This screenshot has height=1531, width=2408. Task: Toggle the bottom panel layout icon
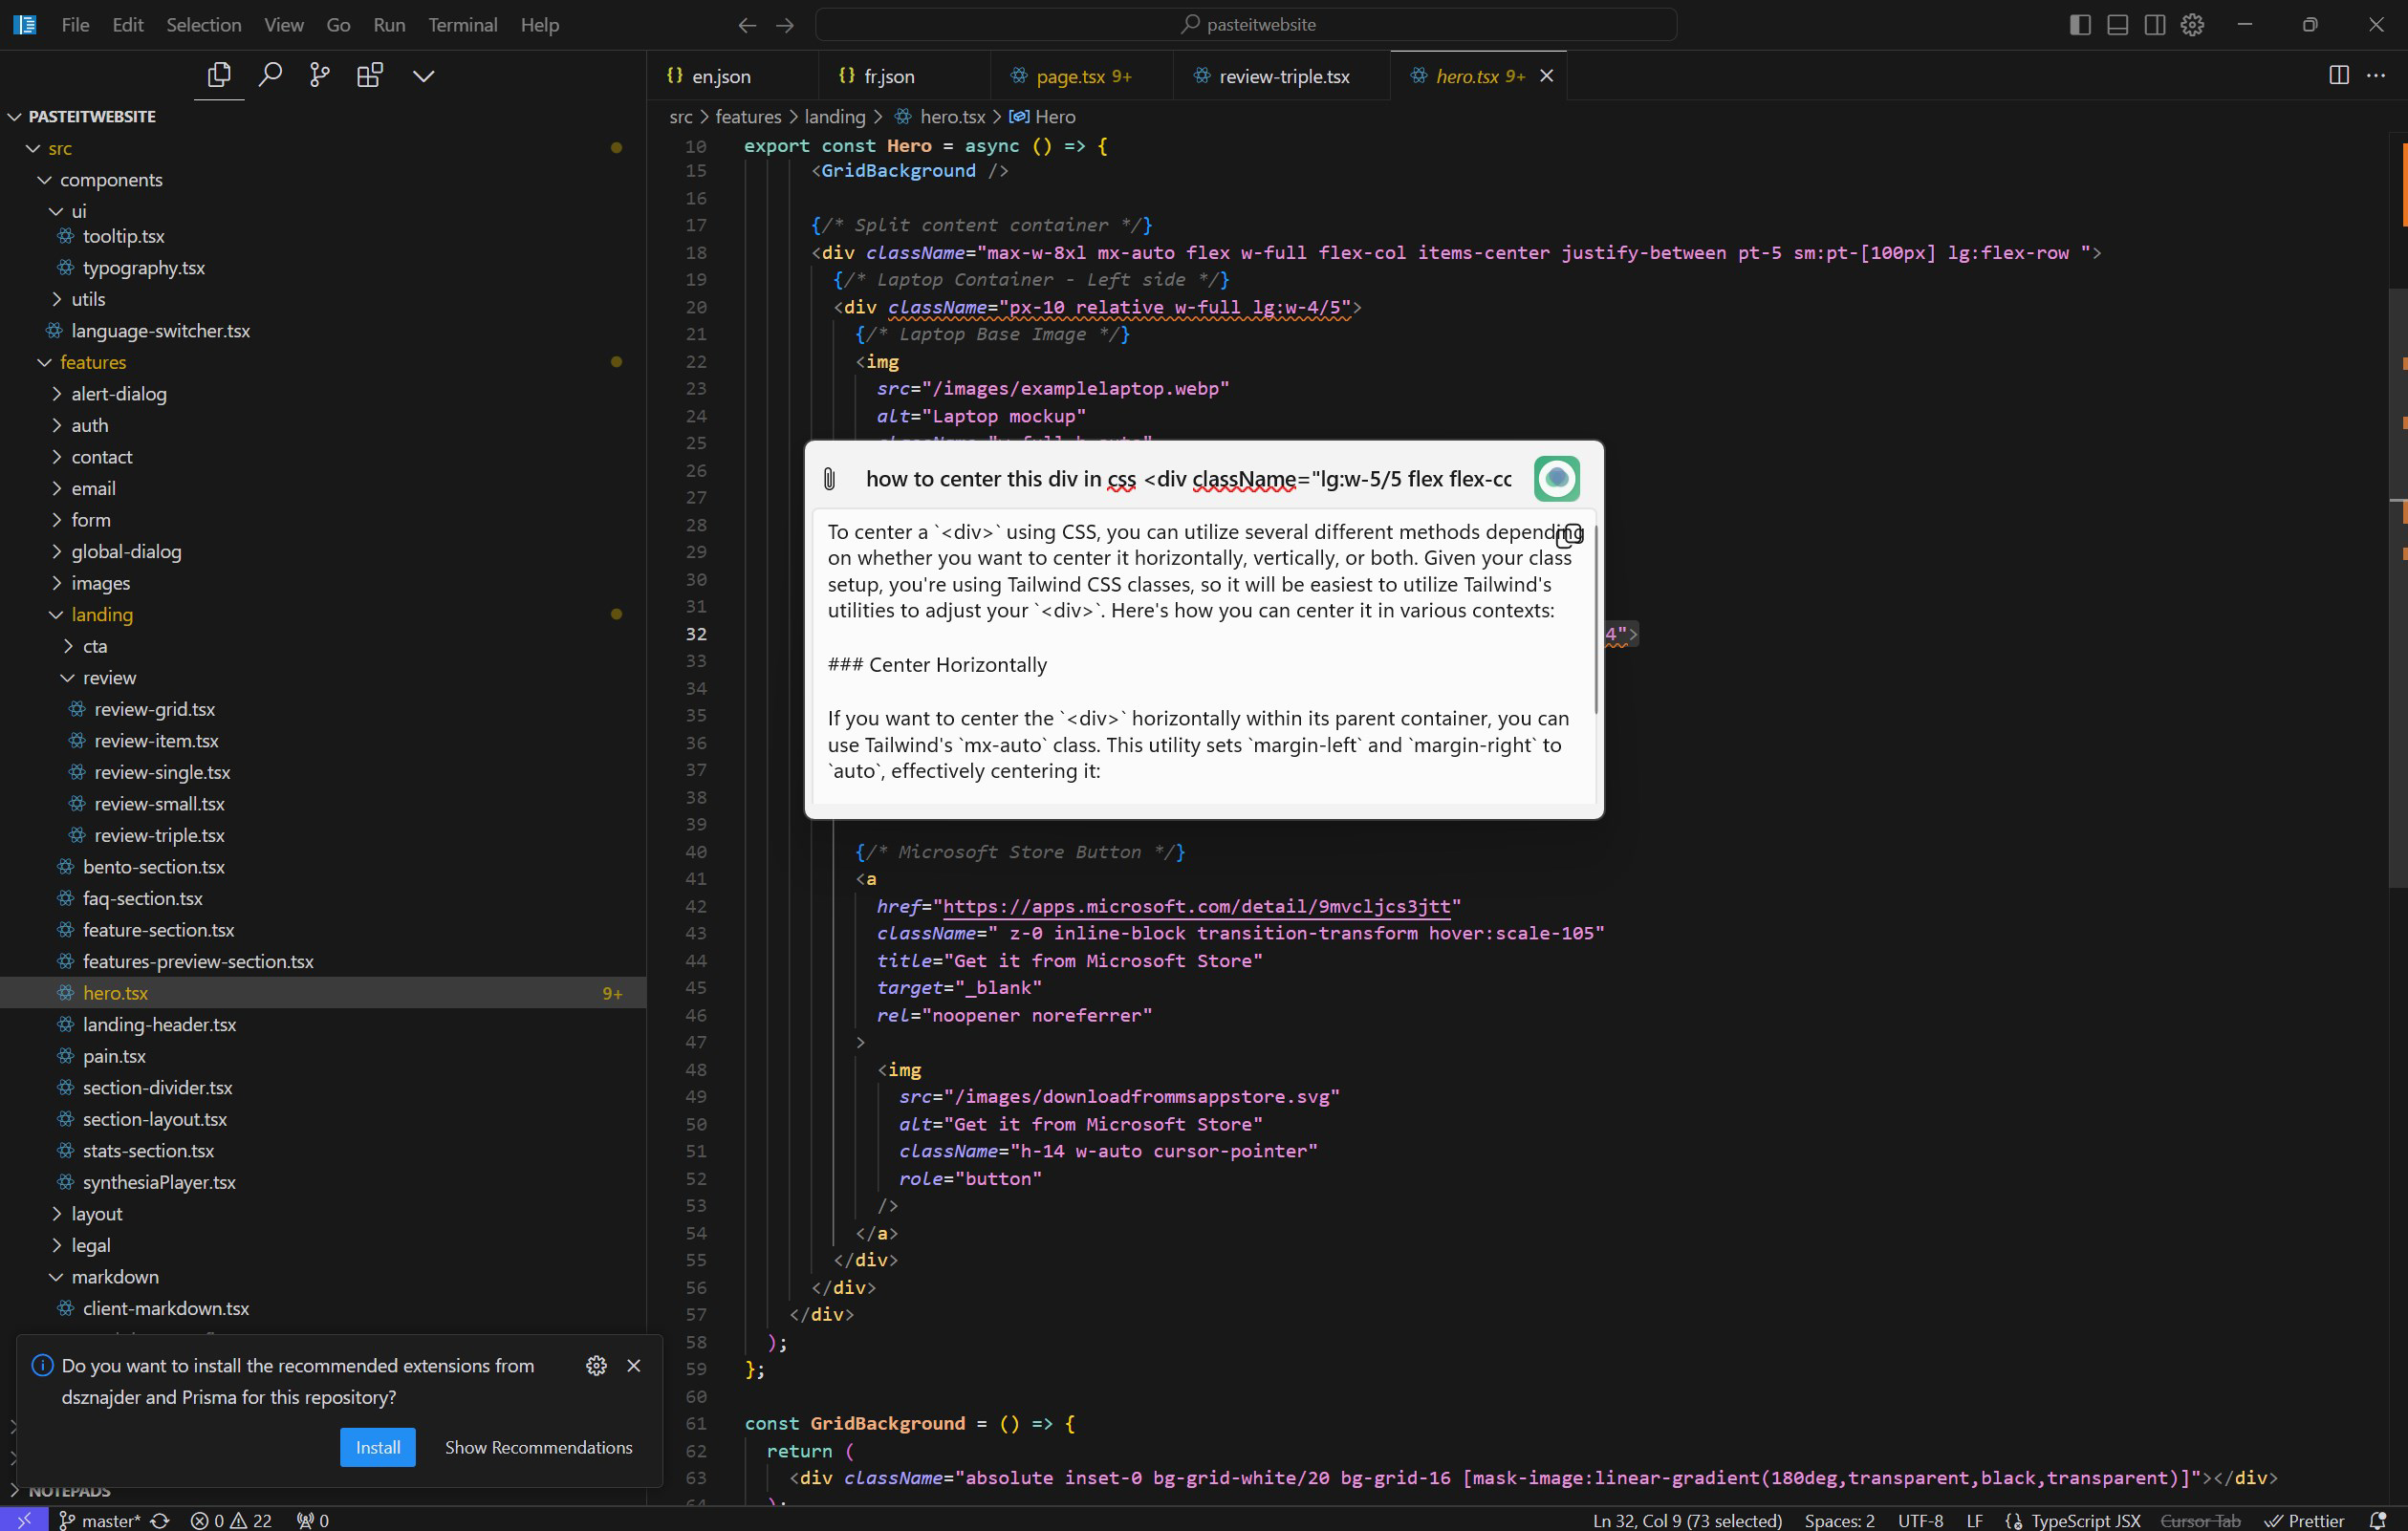tap(2117, 25)
